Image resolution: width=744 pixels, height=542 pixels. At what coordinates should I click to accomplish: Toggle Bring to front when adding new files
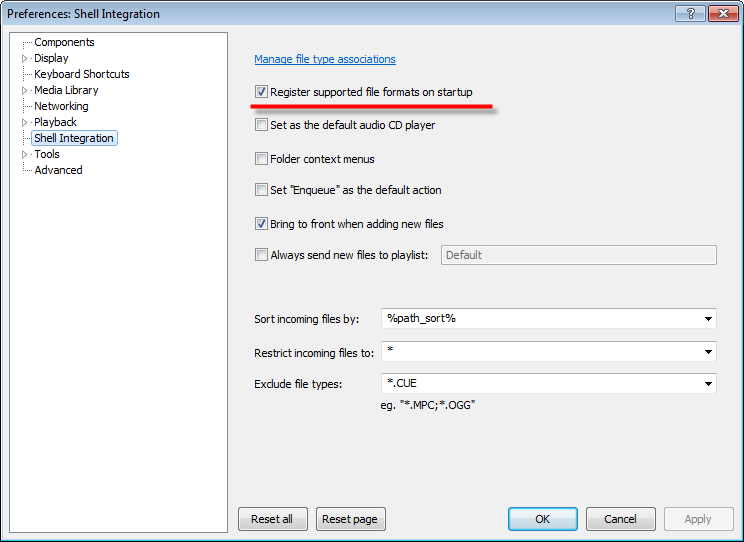(x=262, y=224)
